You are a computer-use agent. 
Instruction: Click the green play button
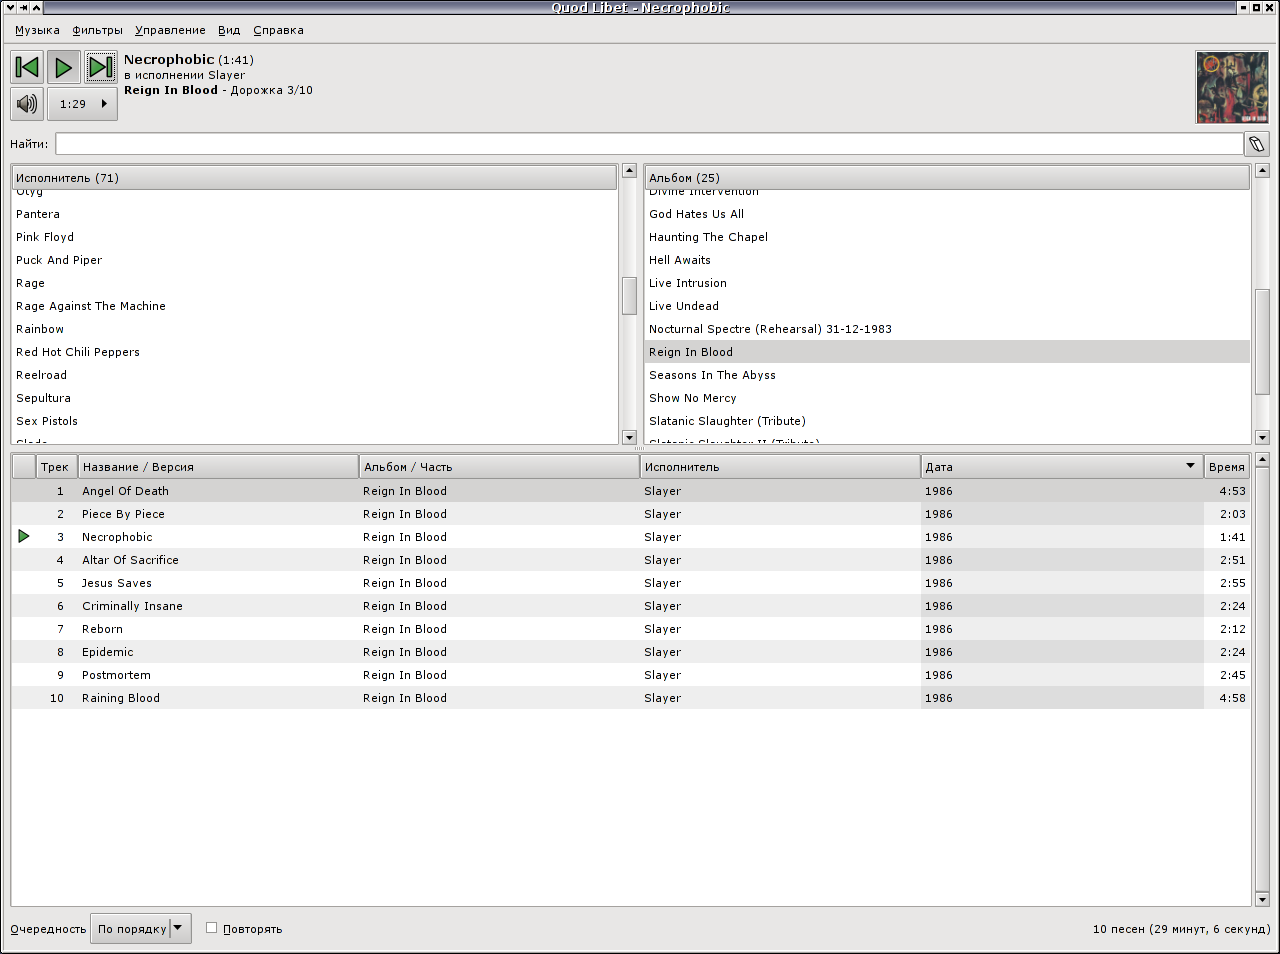(x=64, y=67)
